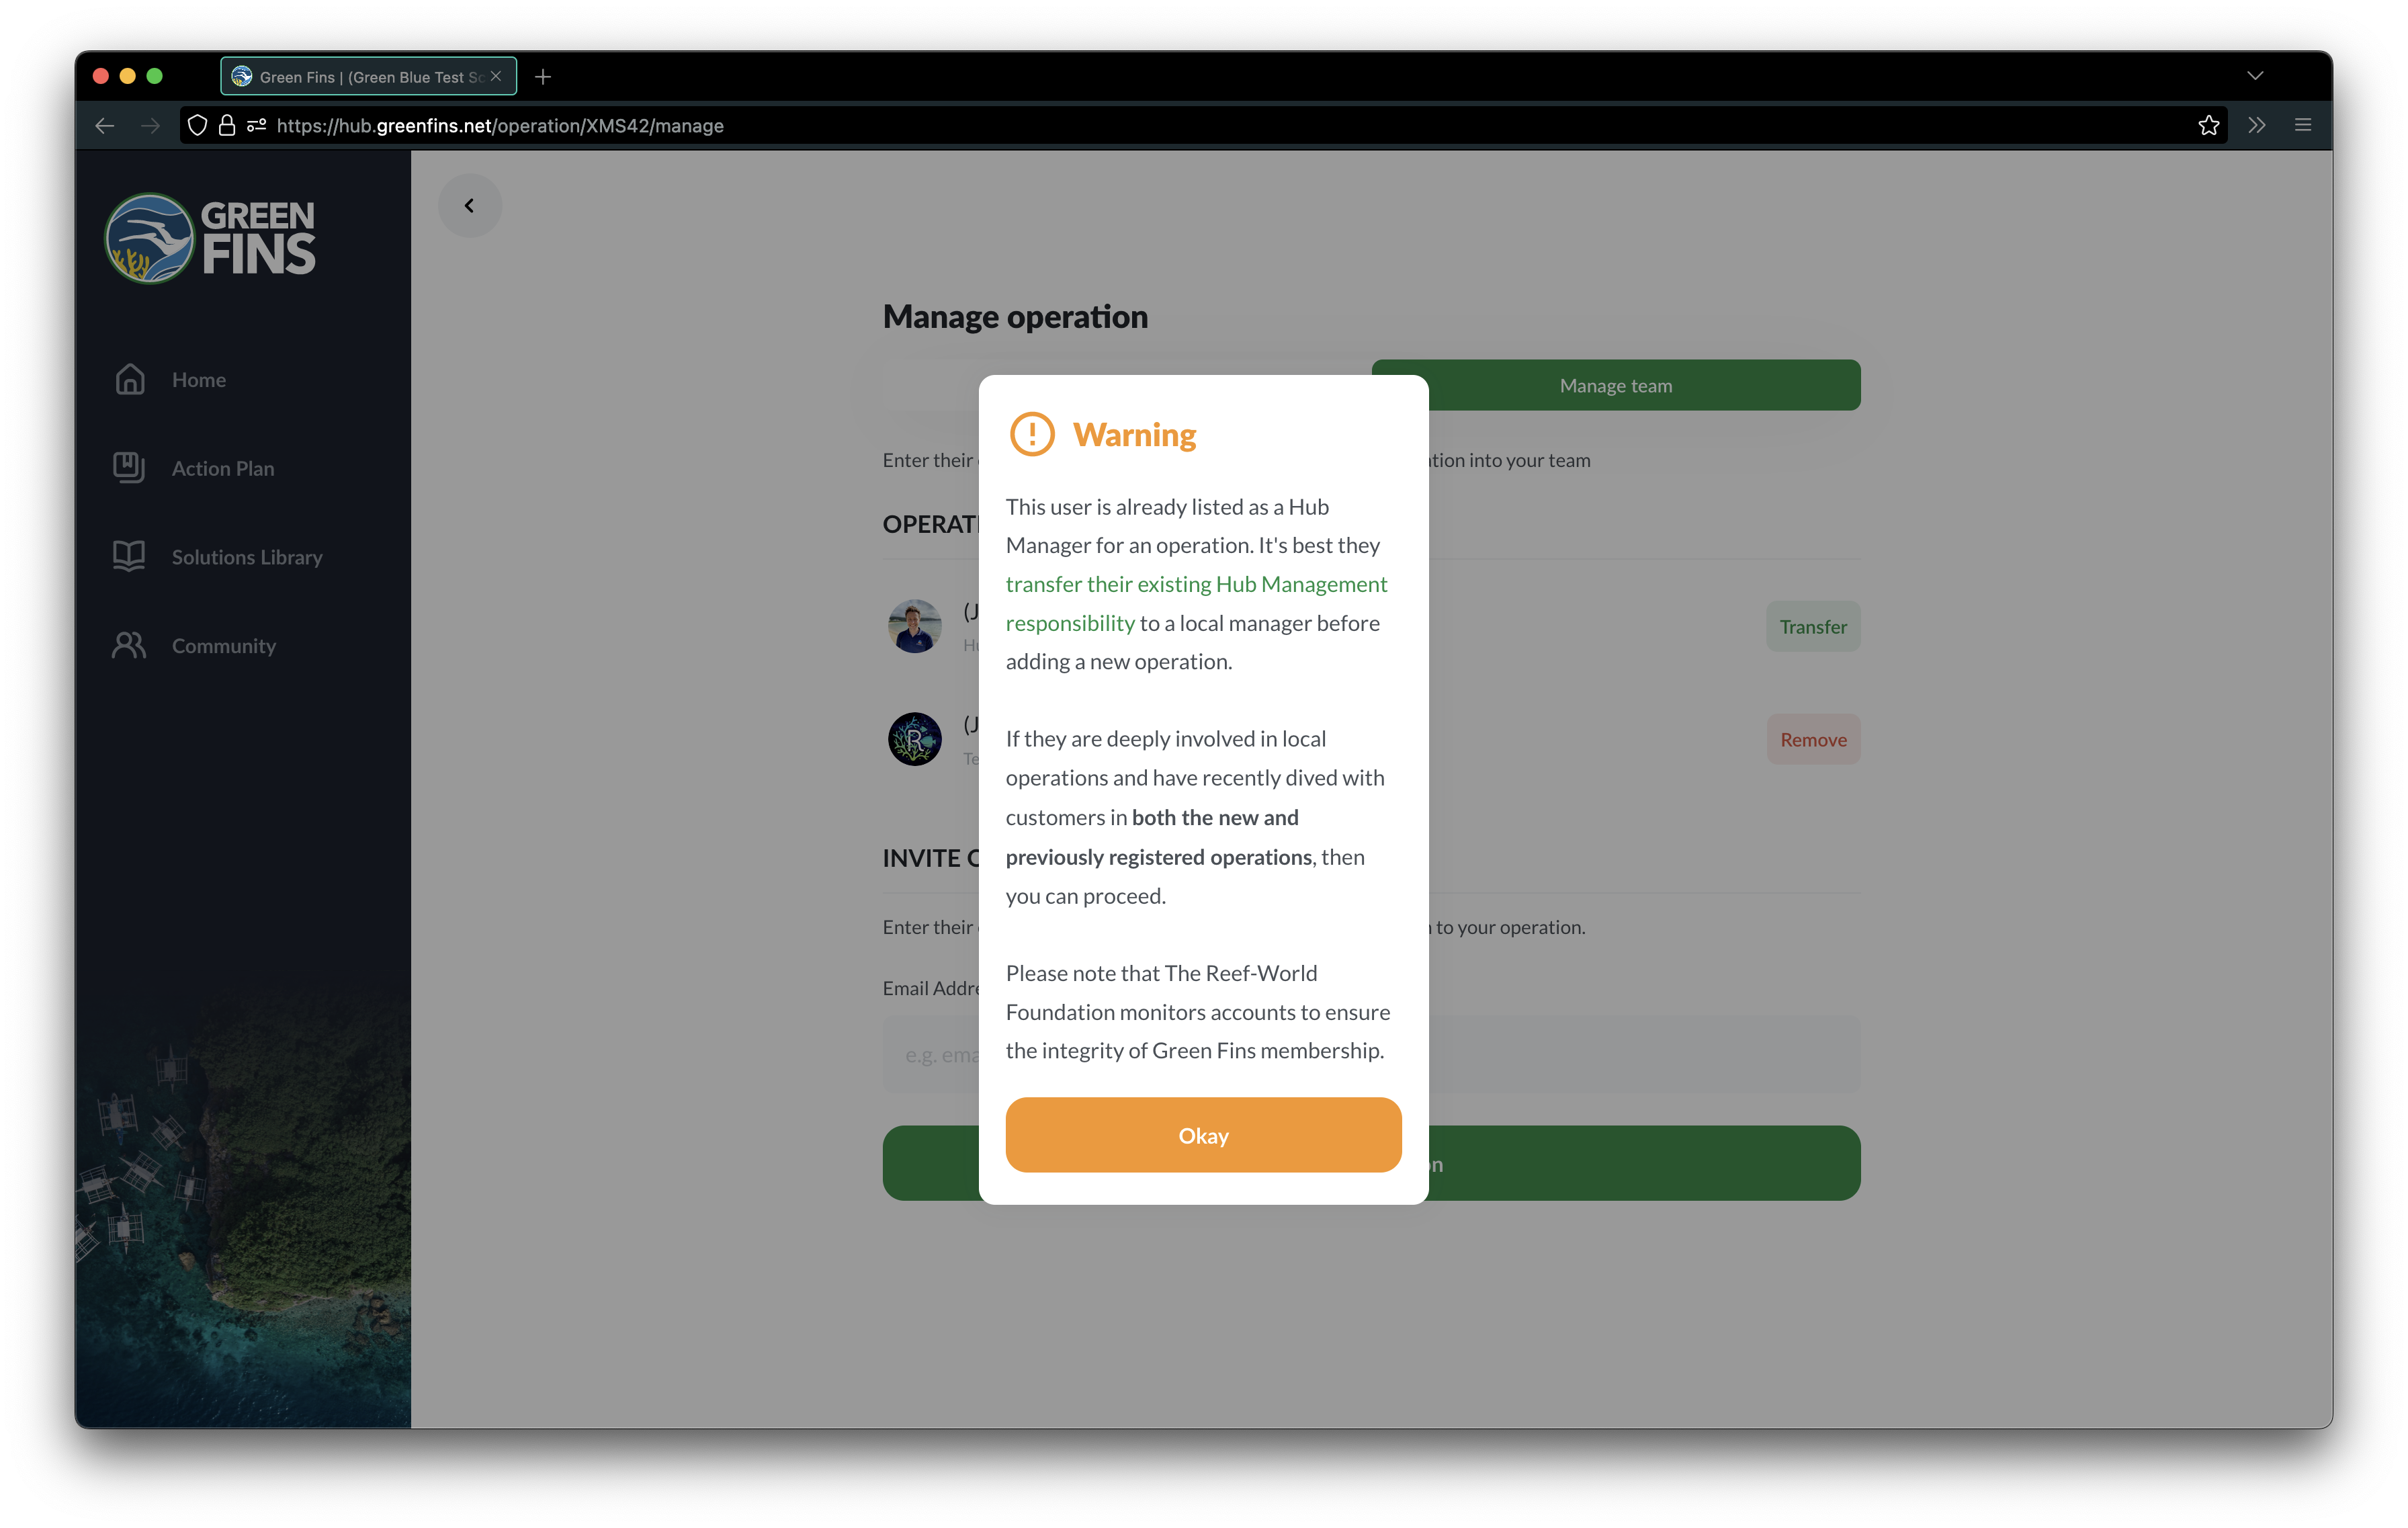Open Action Plan in the sidebar
This screenshot has width=2408, height=1528.
point(223,468)
